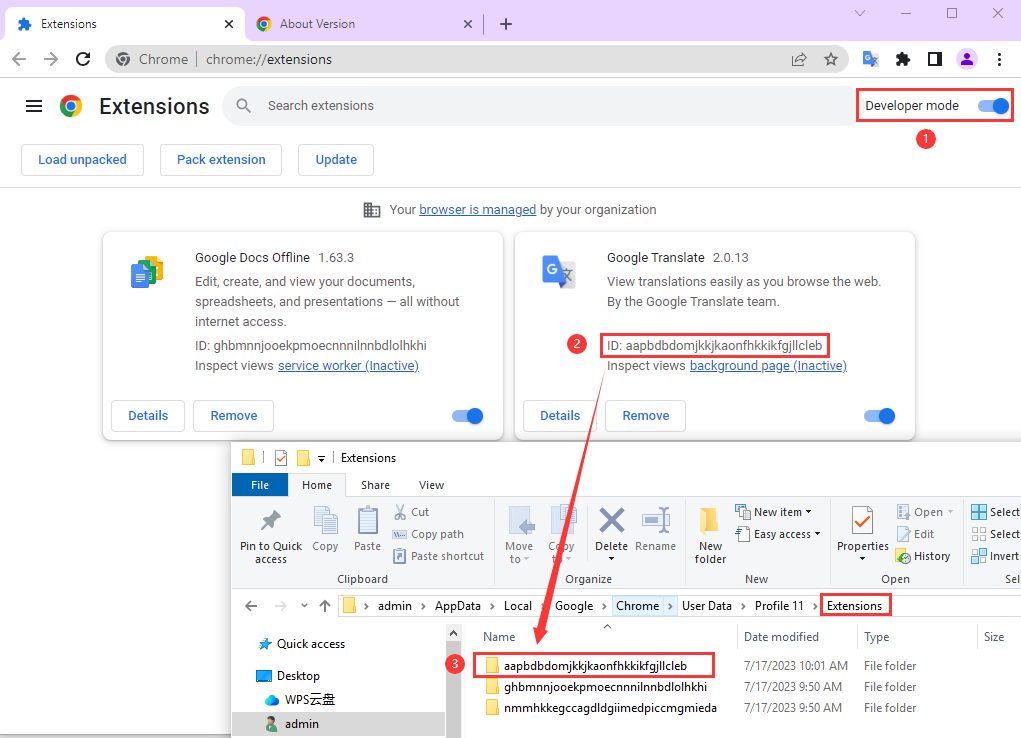Click Pin to Quick access in Explorer

[271, 535]
